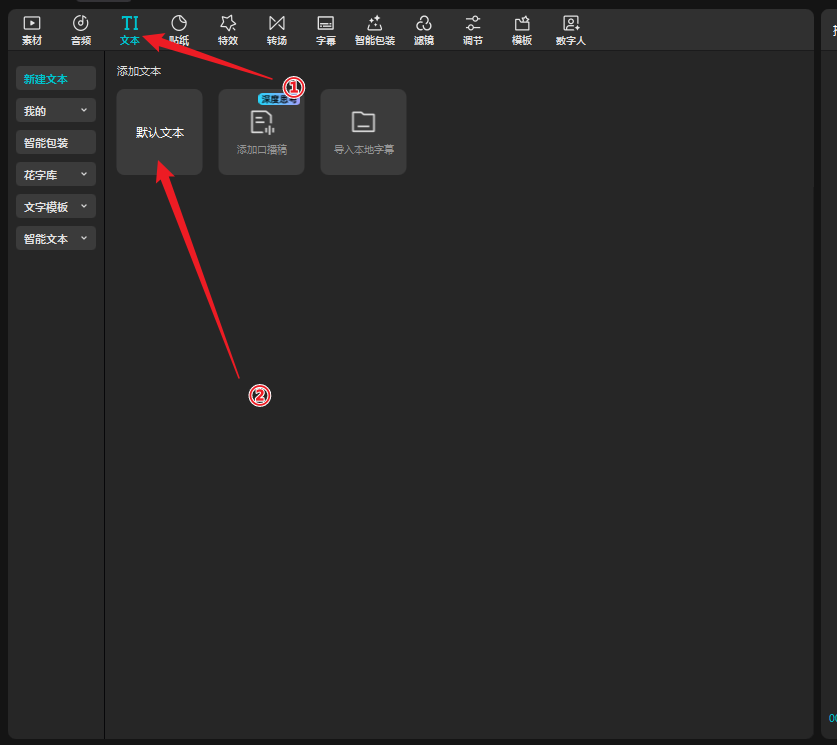Expand the 花字库 category
Image resolution: width=837 pixels, height=745 pixels.
pos(56,175)
